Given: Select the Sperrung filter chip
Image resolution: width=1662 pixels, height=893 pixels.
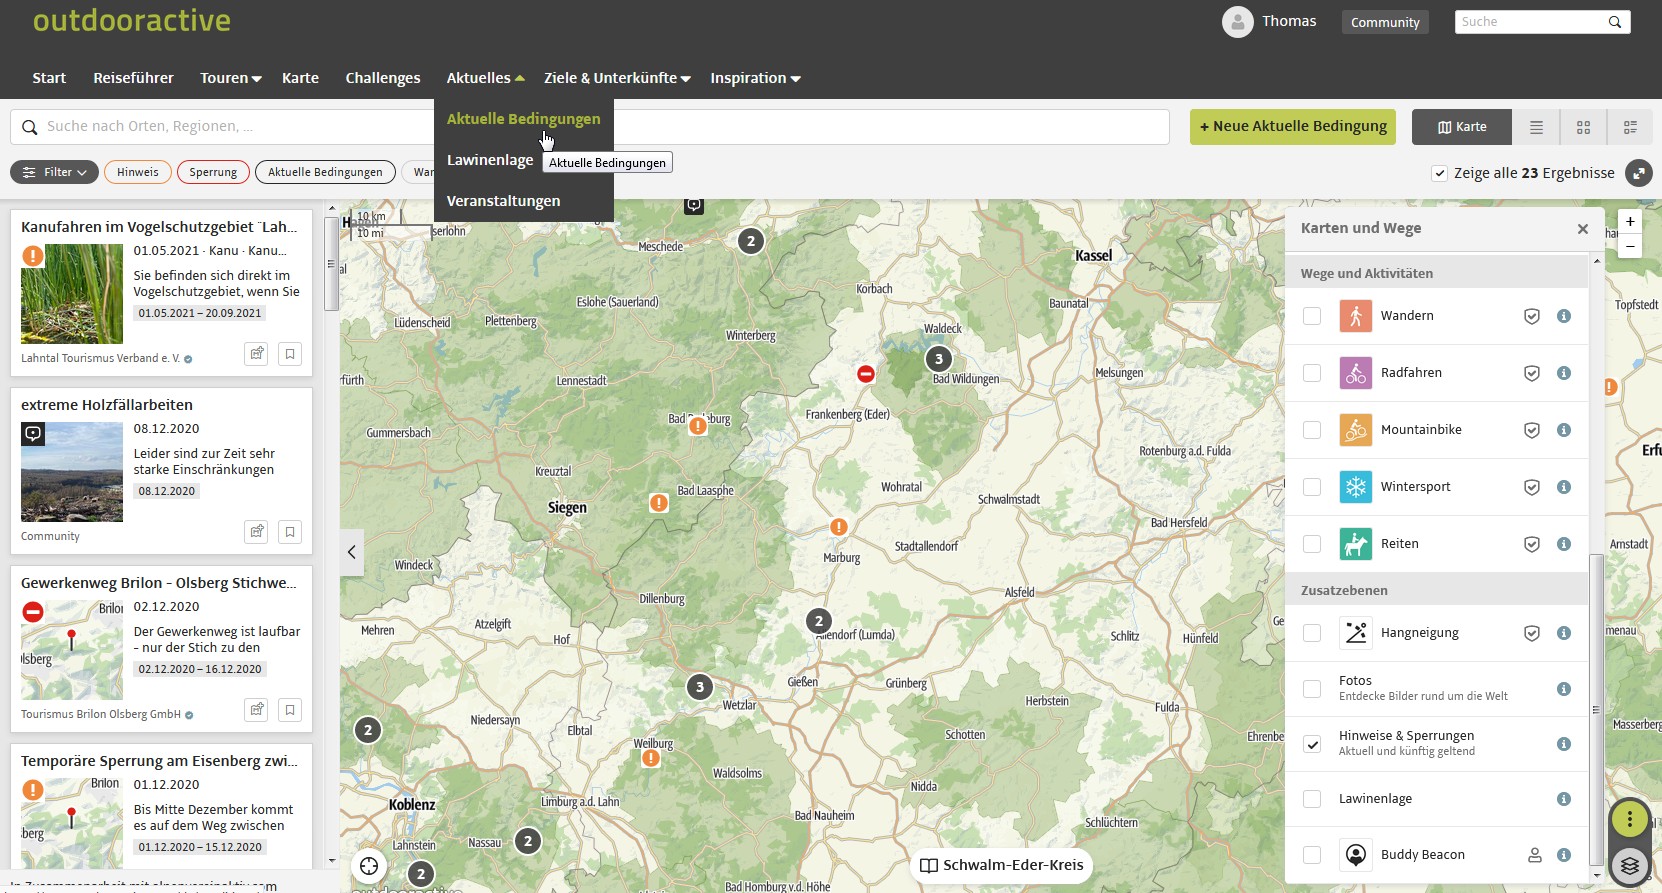Looking at the screenshot, I should (x=213, y=172).
